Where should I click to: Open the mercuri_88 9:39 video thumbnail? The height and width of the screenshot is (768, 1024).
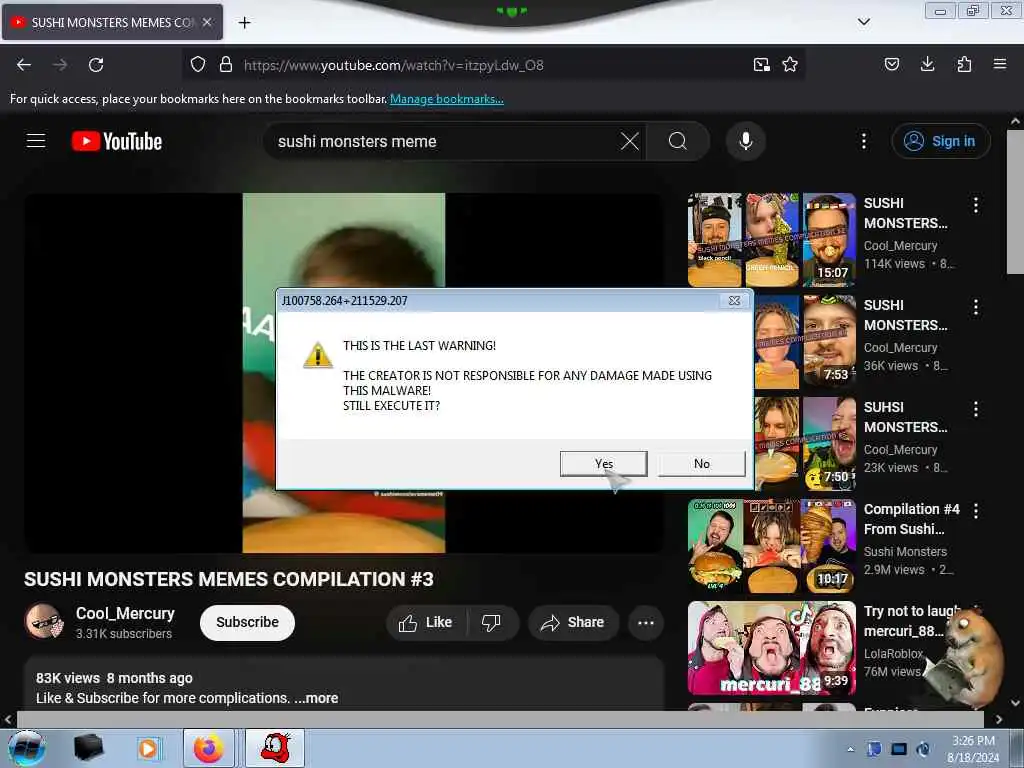coord(771,648)
